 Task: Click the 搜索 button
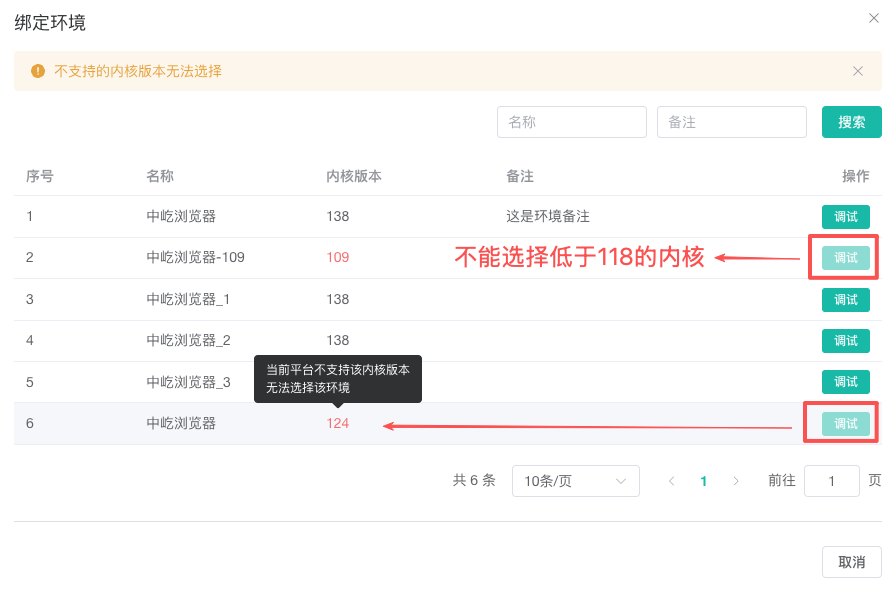[851, 122]
